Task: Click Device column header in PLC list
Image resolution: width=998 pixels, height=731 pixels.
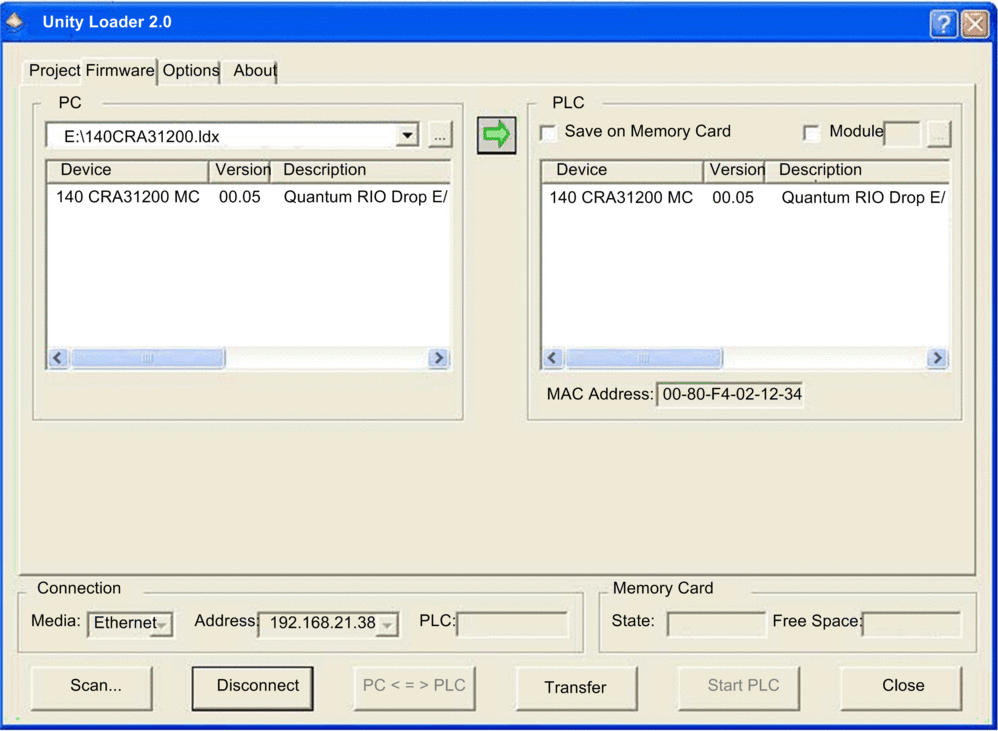Action: pos(622,171)
